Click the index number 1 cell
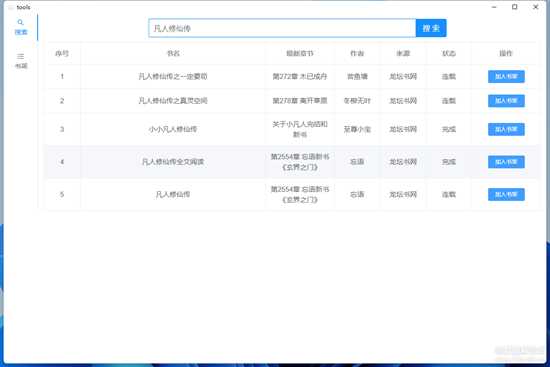The width and height of the screenshot is (550, 367). 62,76
